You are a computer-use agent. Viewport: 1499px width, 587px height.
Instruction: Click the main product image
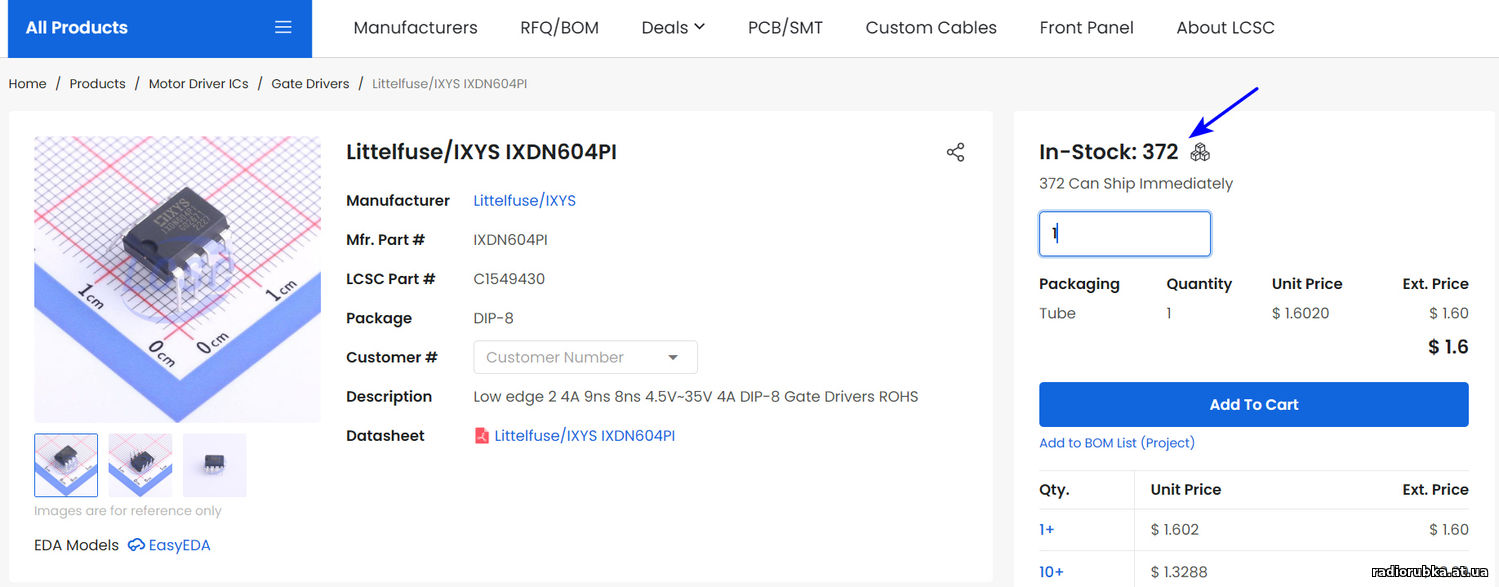177,279
